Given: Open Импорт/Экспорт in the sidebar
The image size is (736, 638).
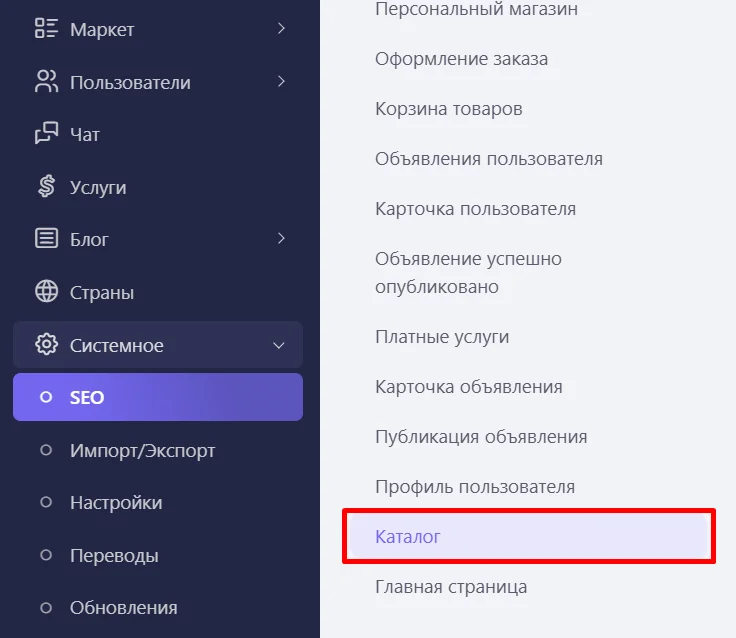Looking at the screenshot, I should pos(142,451).
